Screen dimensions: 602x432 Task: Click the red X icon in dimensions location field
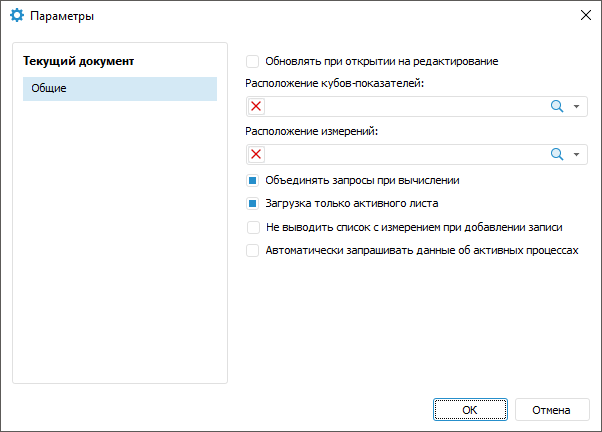coord(256,154)
